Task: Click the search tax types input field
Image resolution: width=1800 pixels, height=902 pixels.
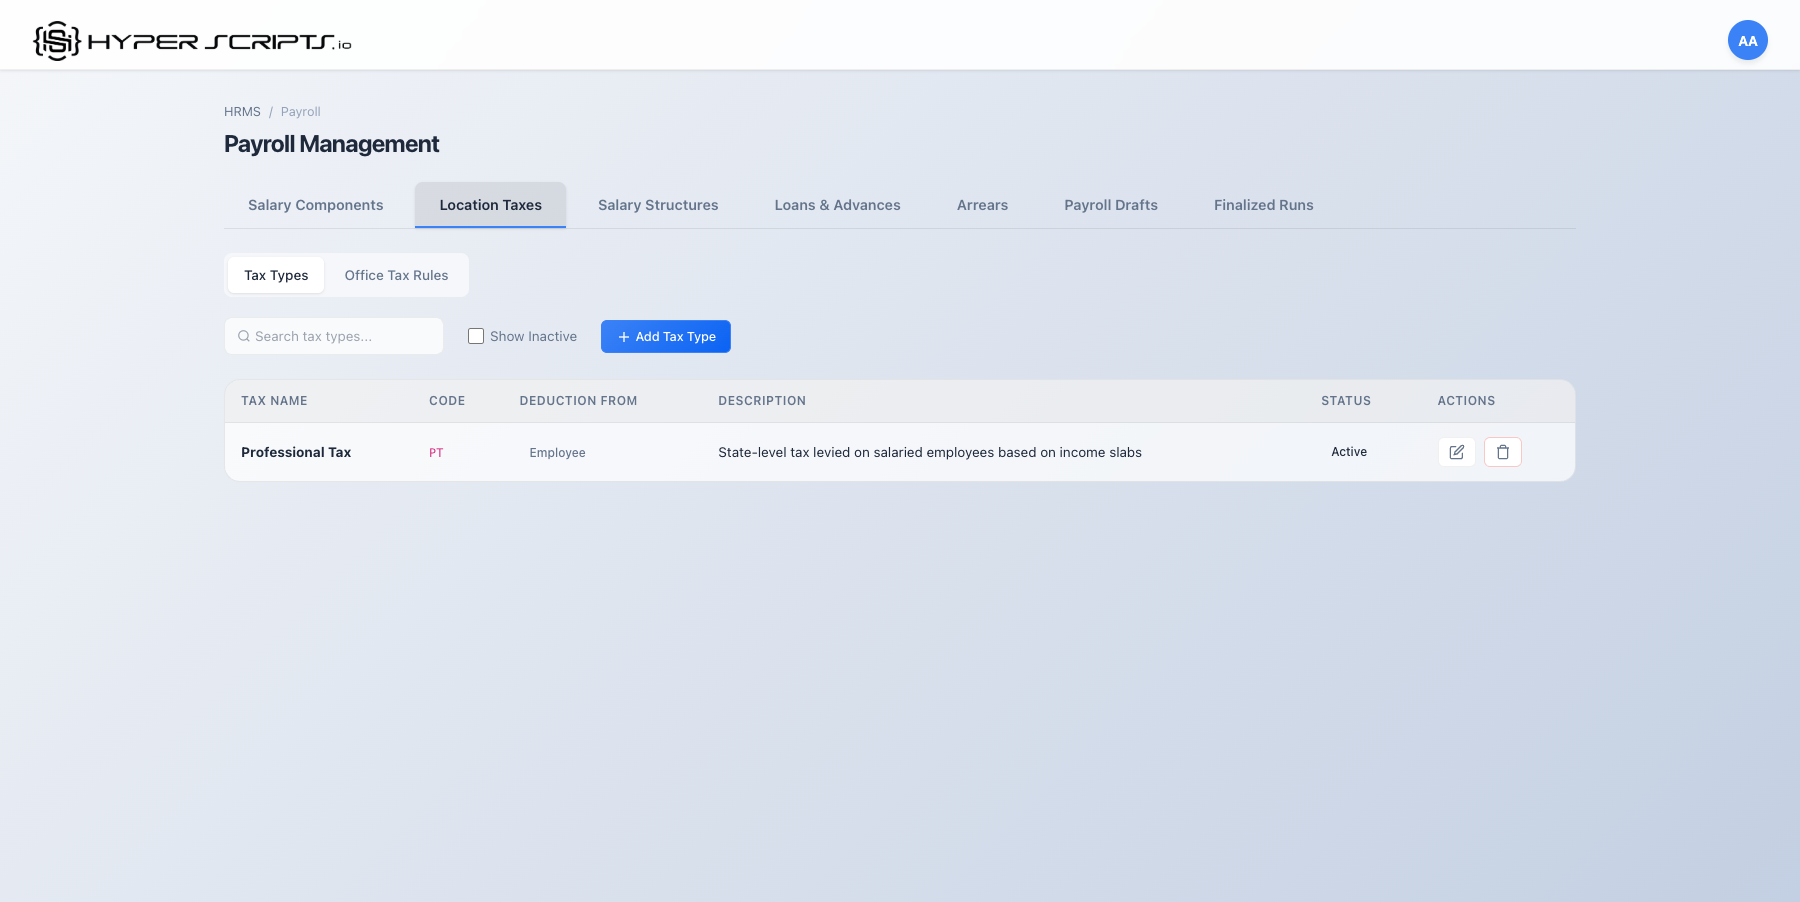Action: point(333,336)
